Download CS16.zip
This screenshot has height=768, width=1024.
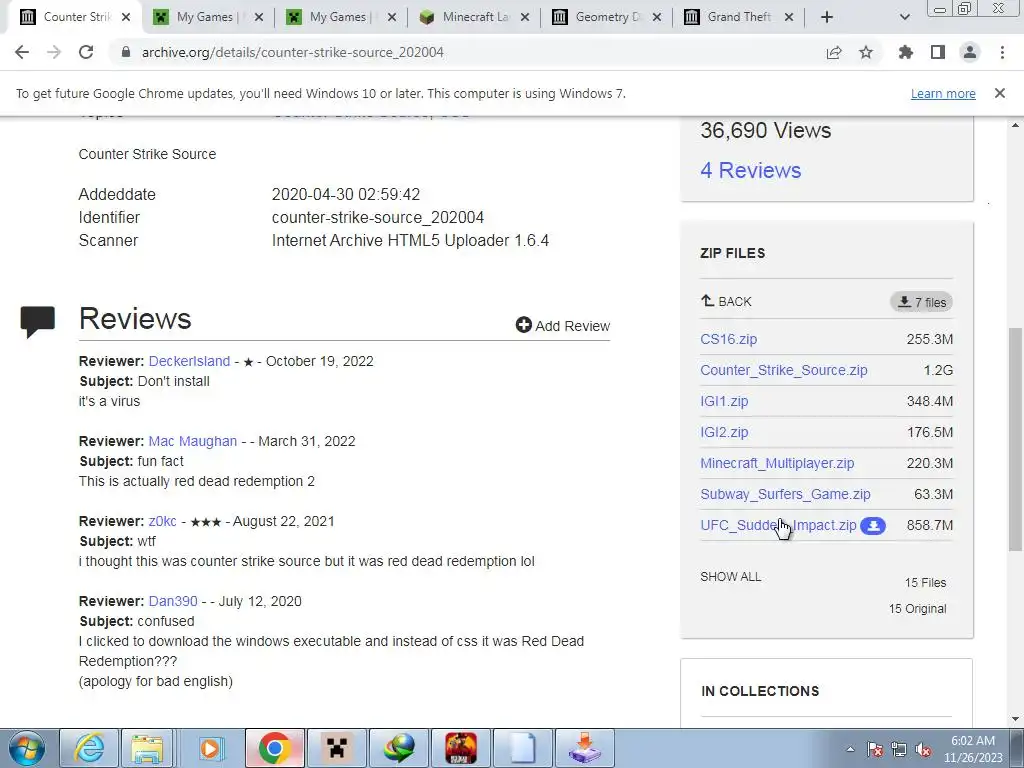point(728,339)
